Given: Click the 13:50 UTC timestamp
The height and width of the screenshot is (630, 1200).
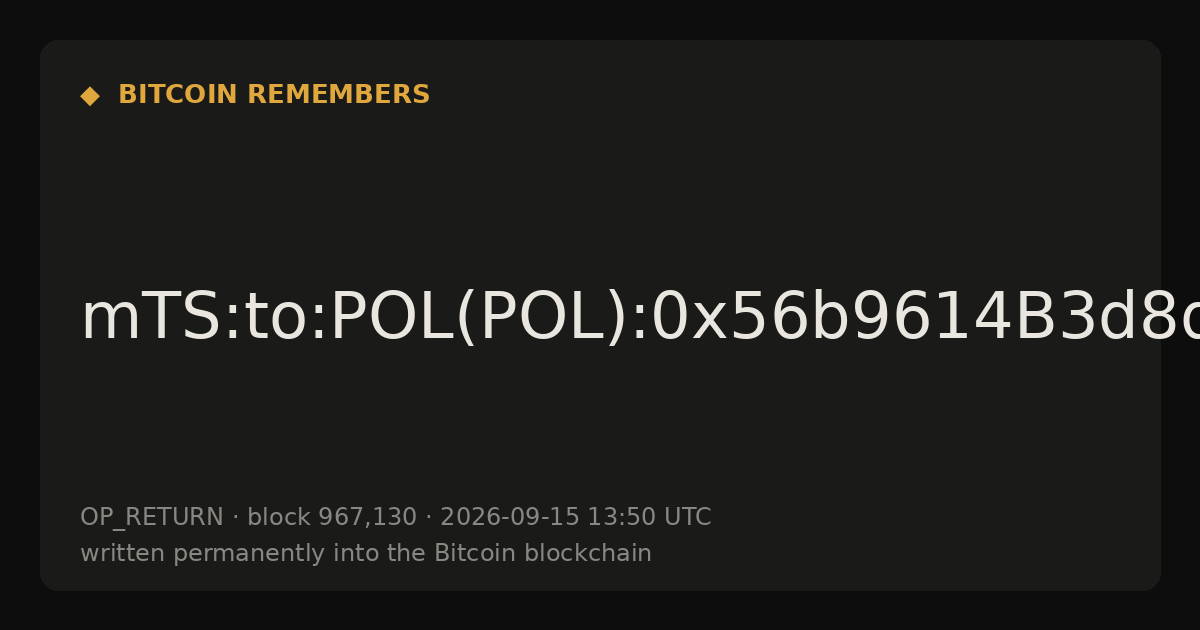Looking at the screenshot, I should click(x=649, y=517).
